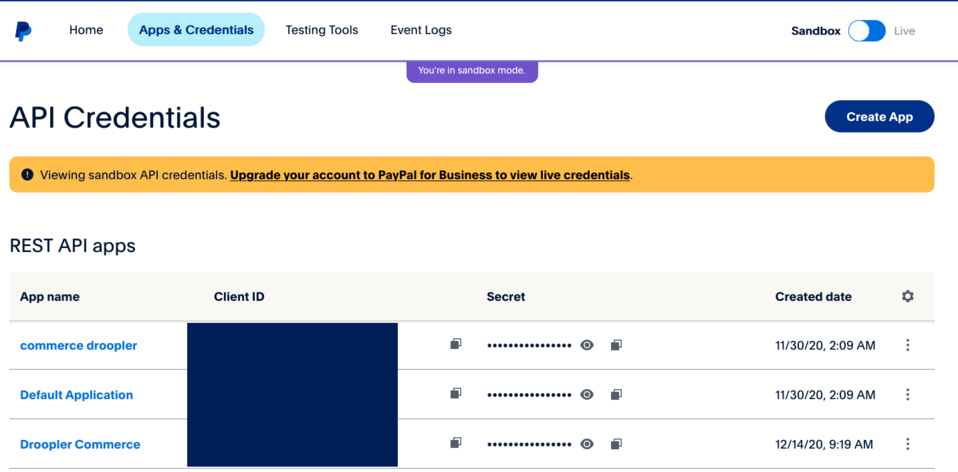Screen dimensions: 958x472
Task: Open the Default Application app link
Action: 76,395
